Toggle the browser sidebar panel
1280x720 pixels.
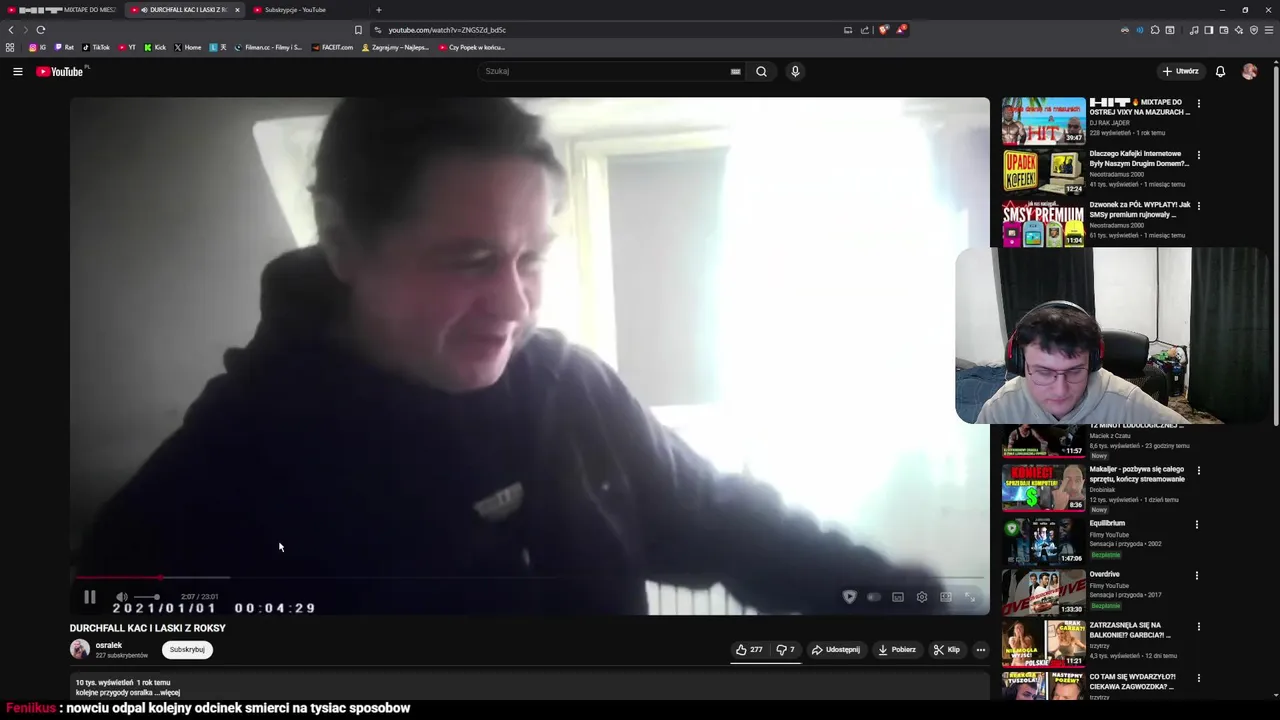click(1208, 30)
